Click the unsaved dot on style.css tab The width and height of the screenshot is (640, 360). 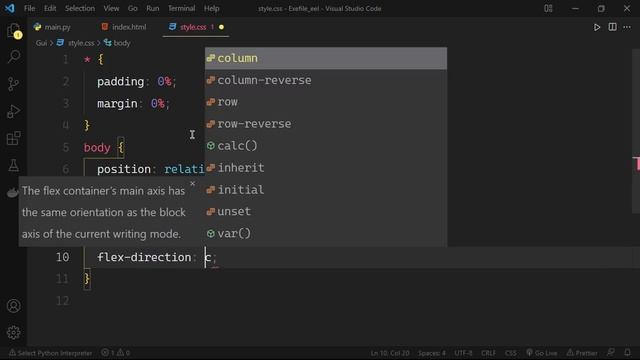coord(221,27)
